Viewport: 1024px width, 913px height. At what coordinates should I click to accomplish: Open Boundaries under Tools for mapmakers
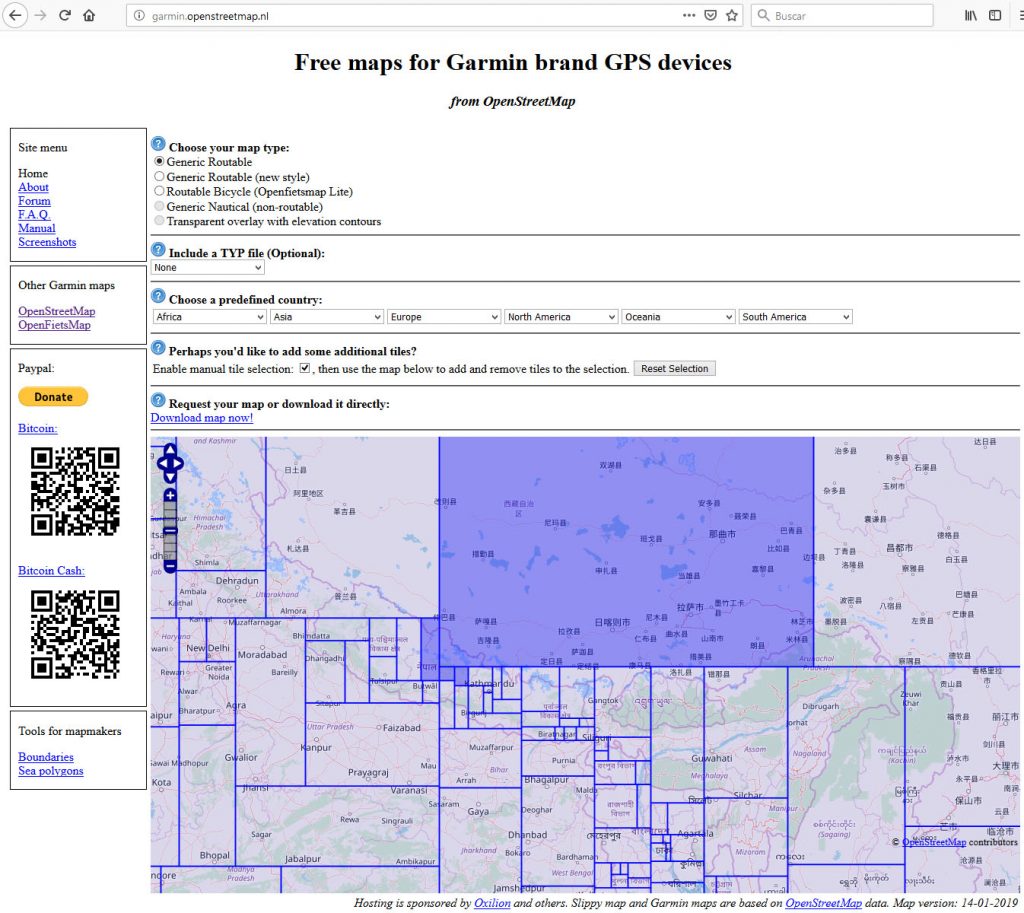[46, 757]
